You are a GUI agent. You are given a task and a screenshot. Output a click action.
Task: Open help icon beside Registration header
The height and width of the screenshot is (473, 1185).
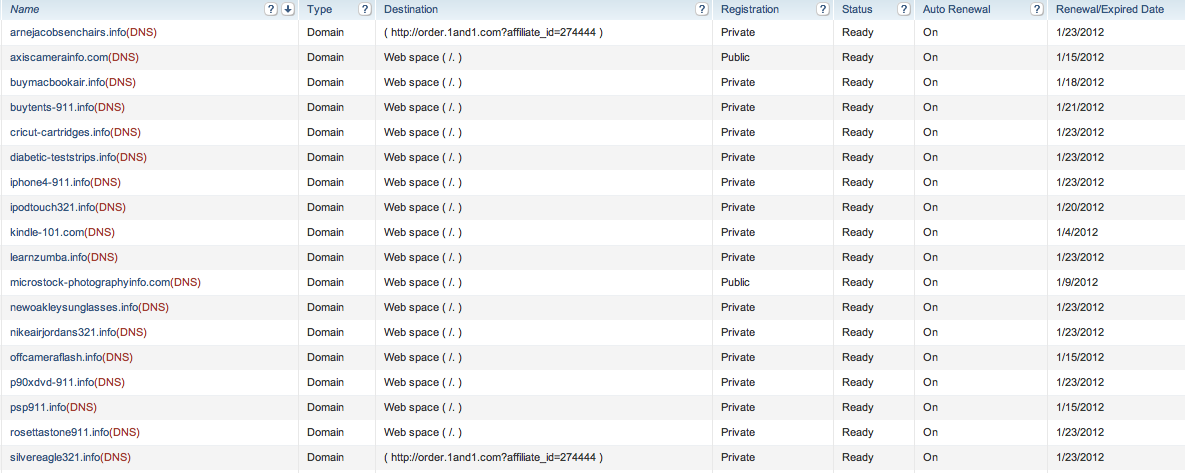pos(822,9)
